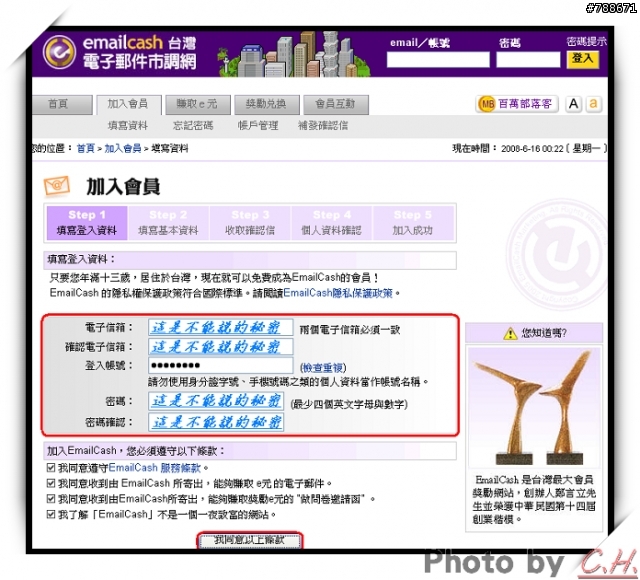Image resolution: width=640 pixels, height=580 pixels.
Task: Toggle the 不是一個一夜致富的網站 checkbox
Action: pos(51,514)
